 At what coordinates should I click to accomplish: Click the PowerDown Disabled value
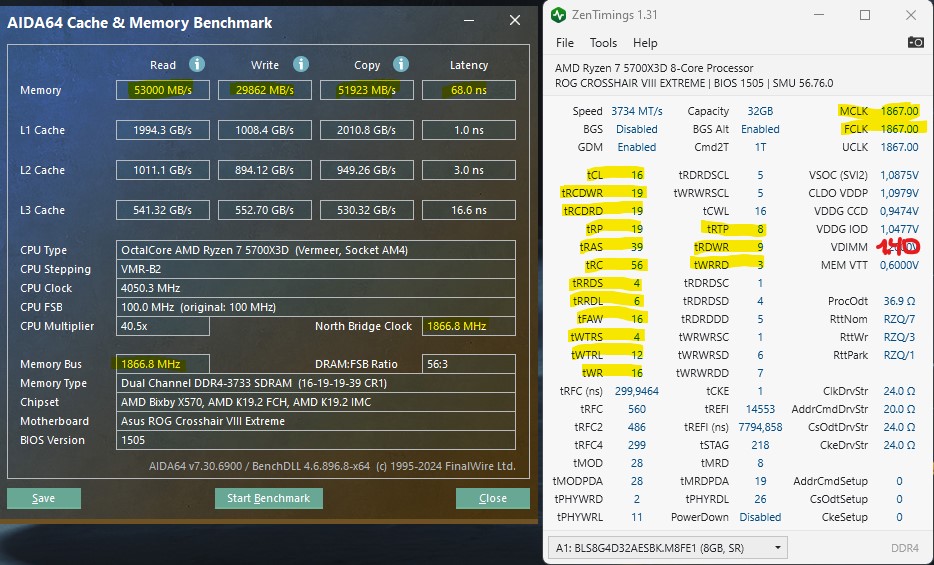(x=760, y=517)
